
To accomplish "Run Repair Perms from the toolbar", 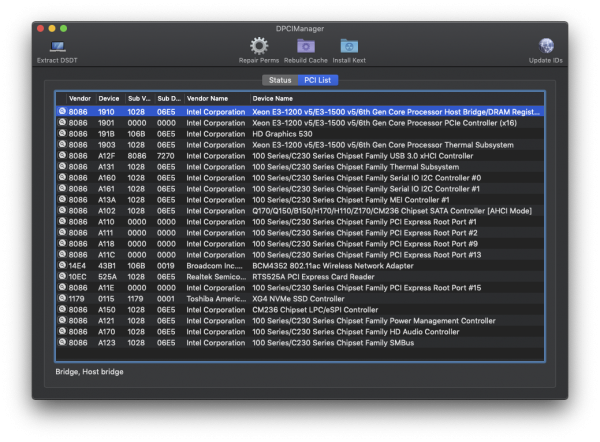I will click(x=259, y=46).
